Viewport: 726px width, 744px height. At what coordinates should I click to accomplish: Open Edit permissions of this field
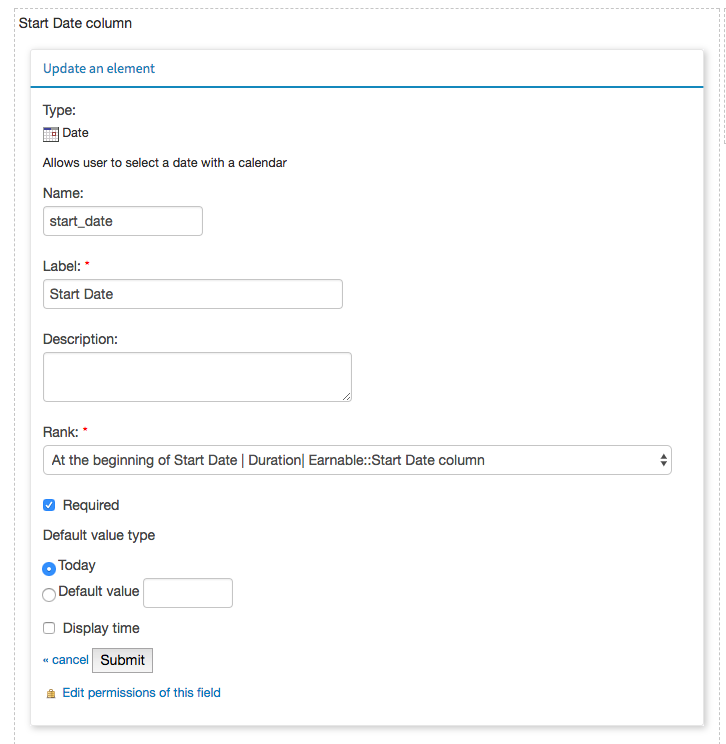pyautogui.click(x=141, y=693)
